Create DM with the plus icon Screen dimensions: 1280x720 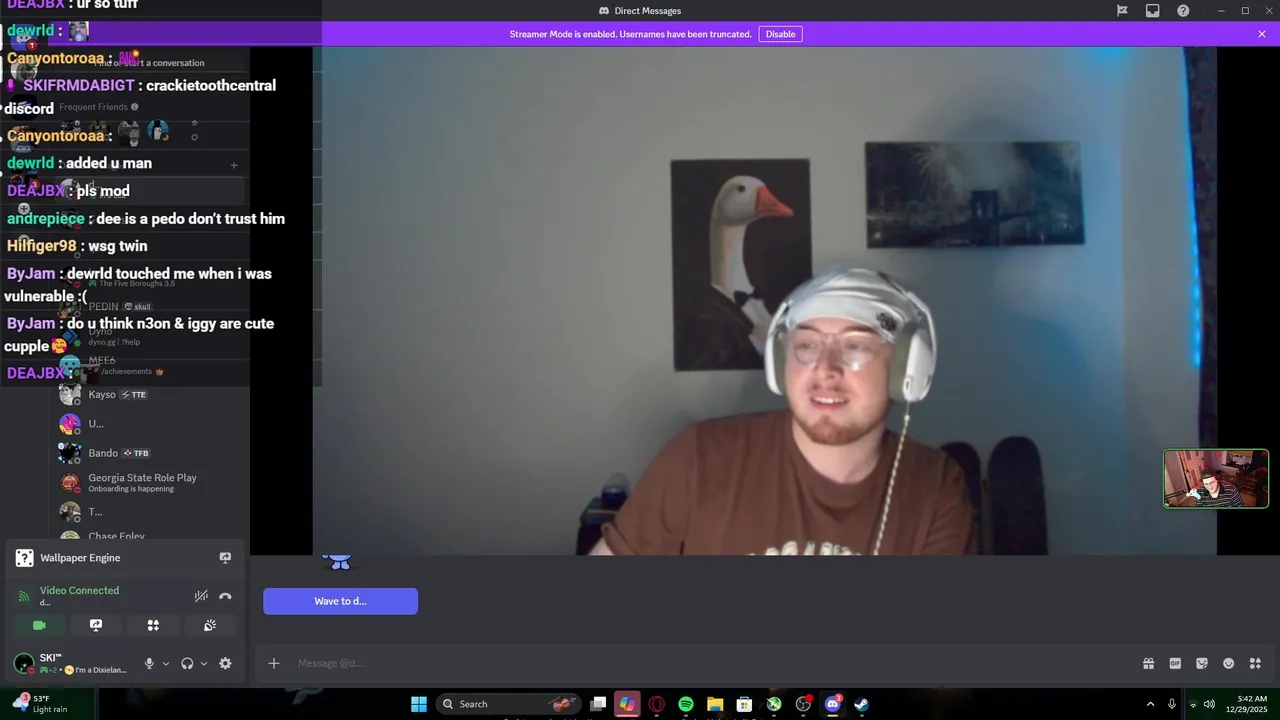coord(233,165)
